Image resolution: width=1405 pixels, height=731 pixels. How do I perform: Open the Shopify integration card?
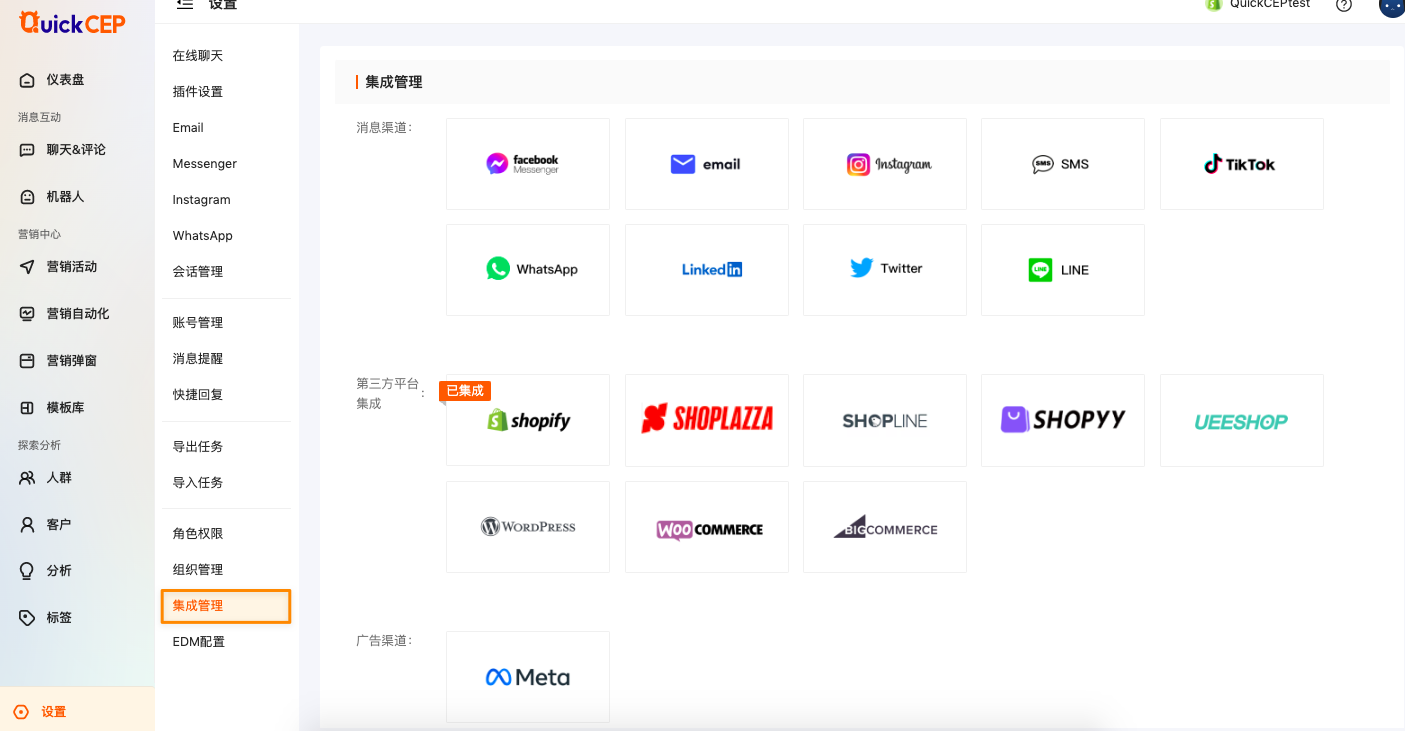click(x=528, y=420)
